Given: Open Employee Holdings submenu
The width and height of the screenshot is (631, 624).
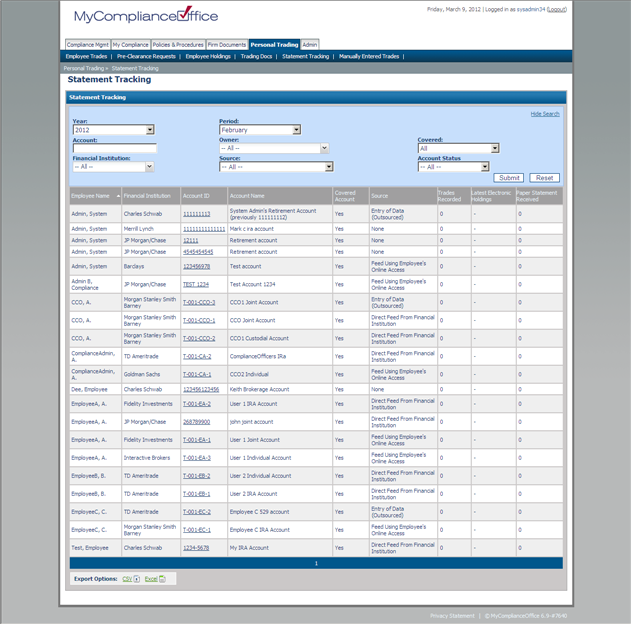Looking at the screenshot, I should point(208,56).
